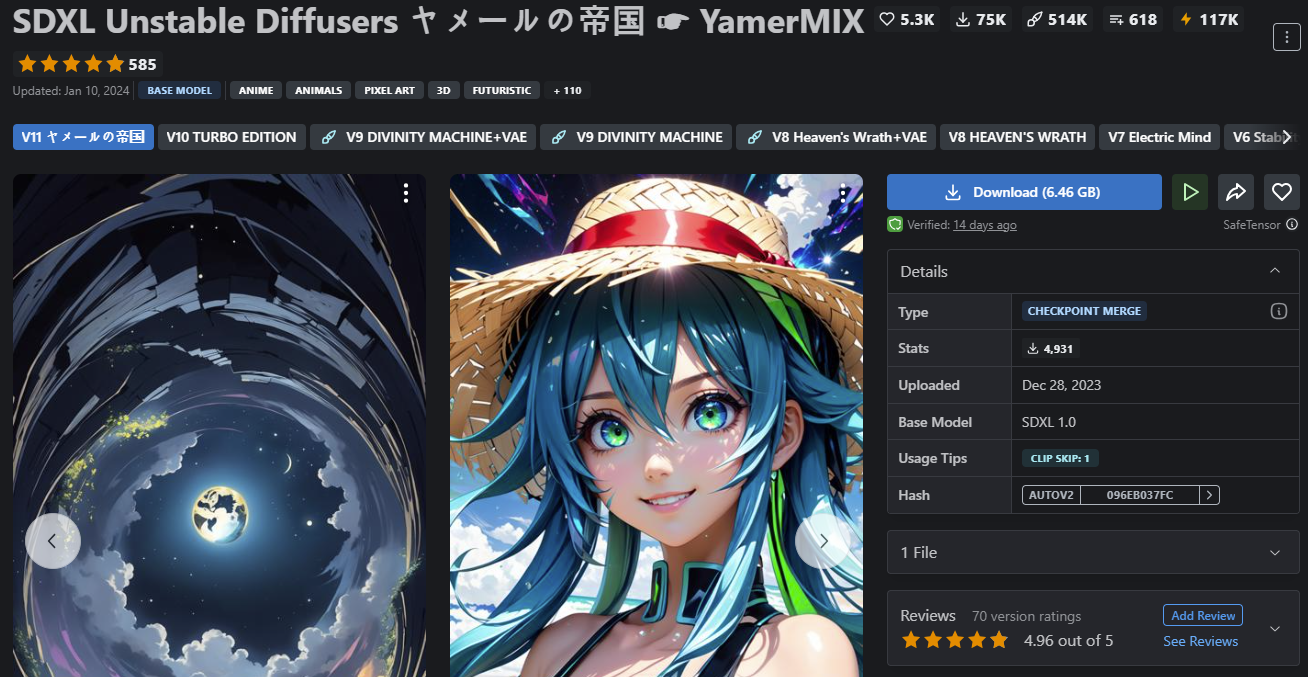
Task: Open the anime girl image three-dot menu
Action: pyautogui.click(x=843, y=193)
